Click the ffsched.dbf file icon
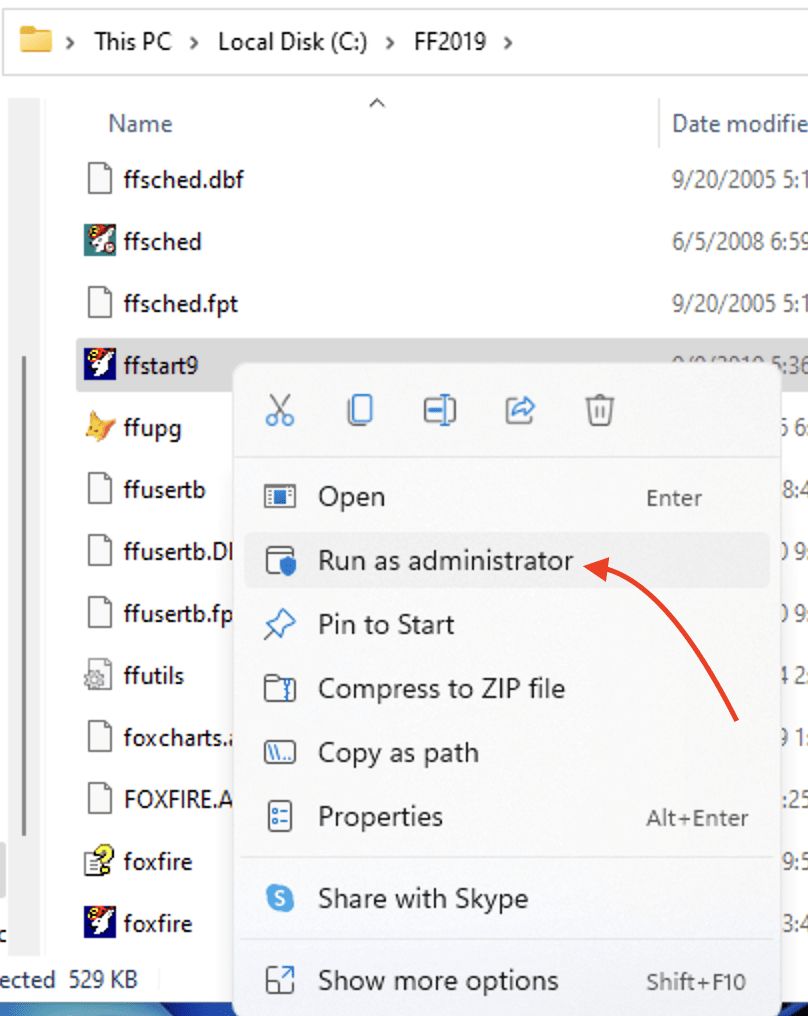Viewport: 808px width, 1016px height. point(99,178)
